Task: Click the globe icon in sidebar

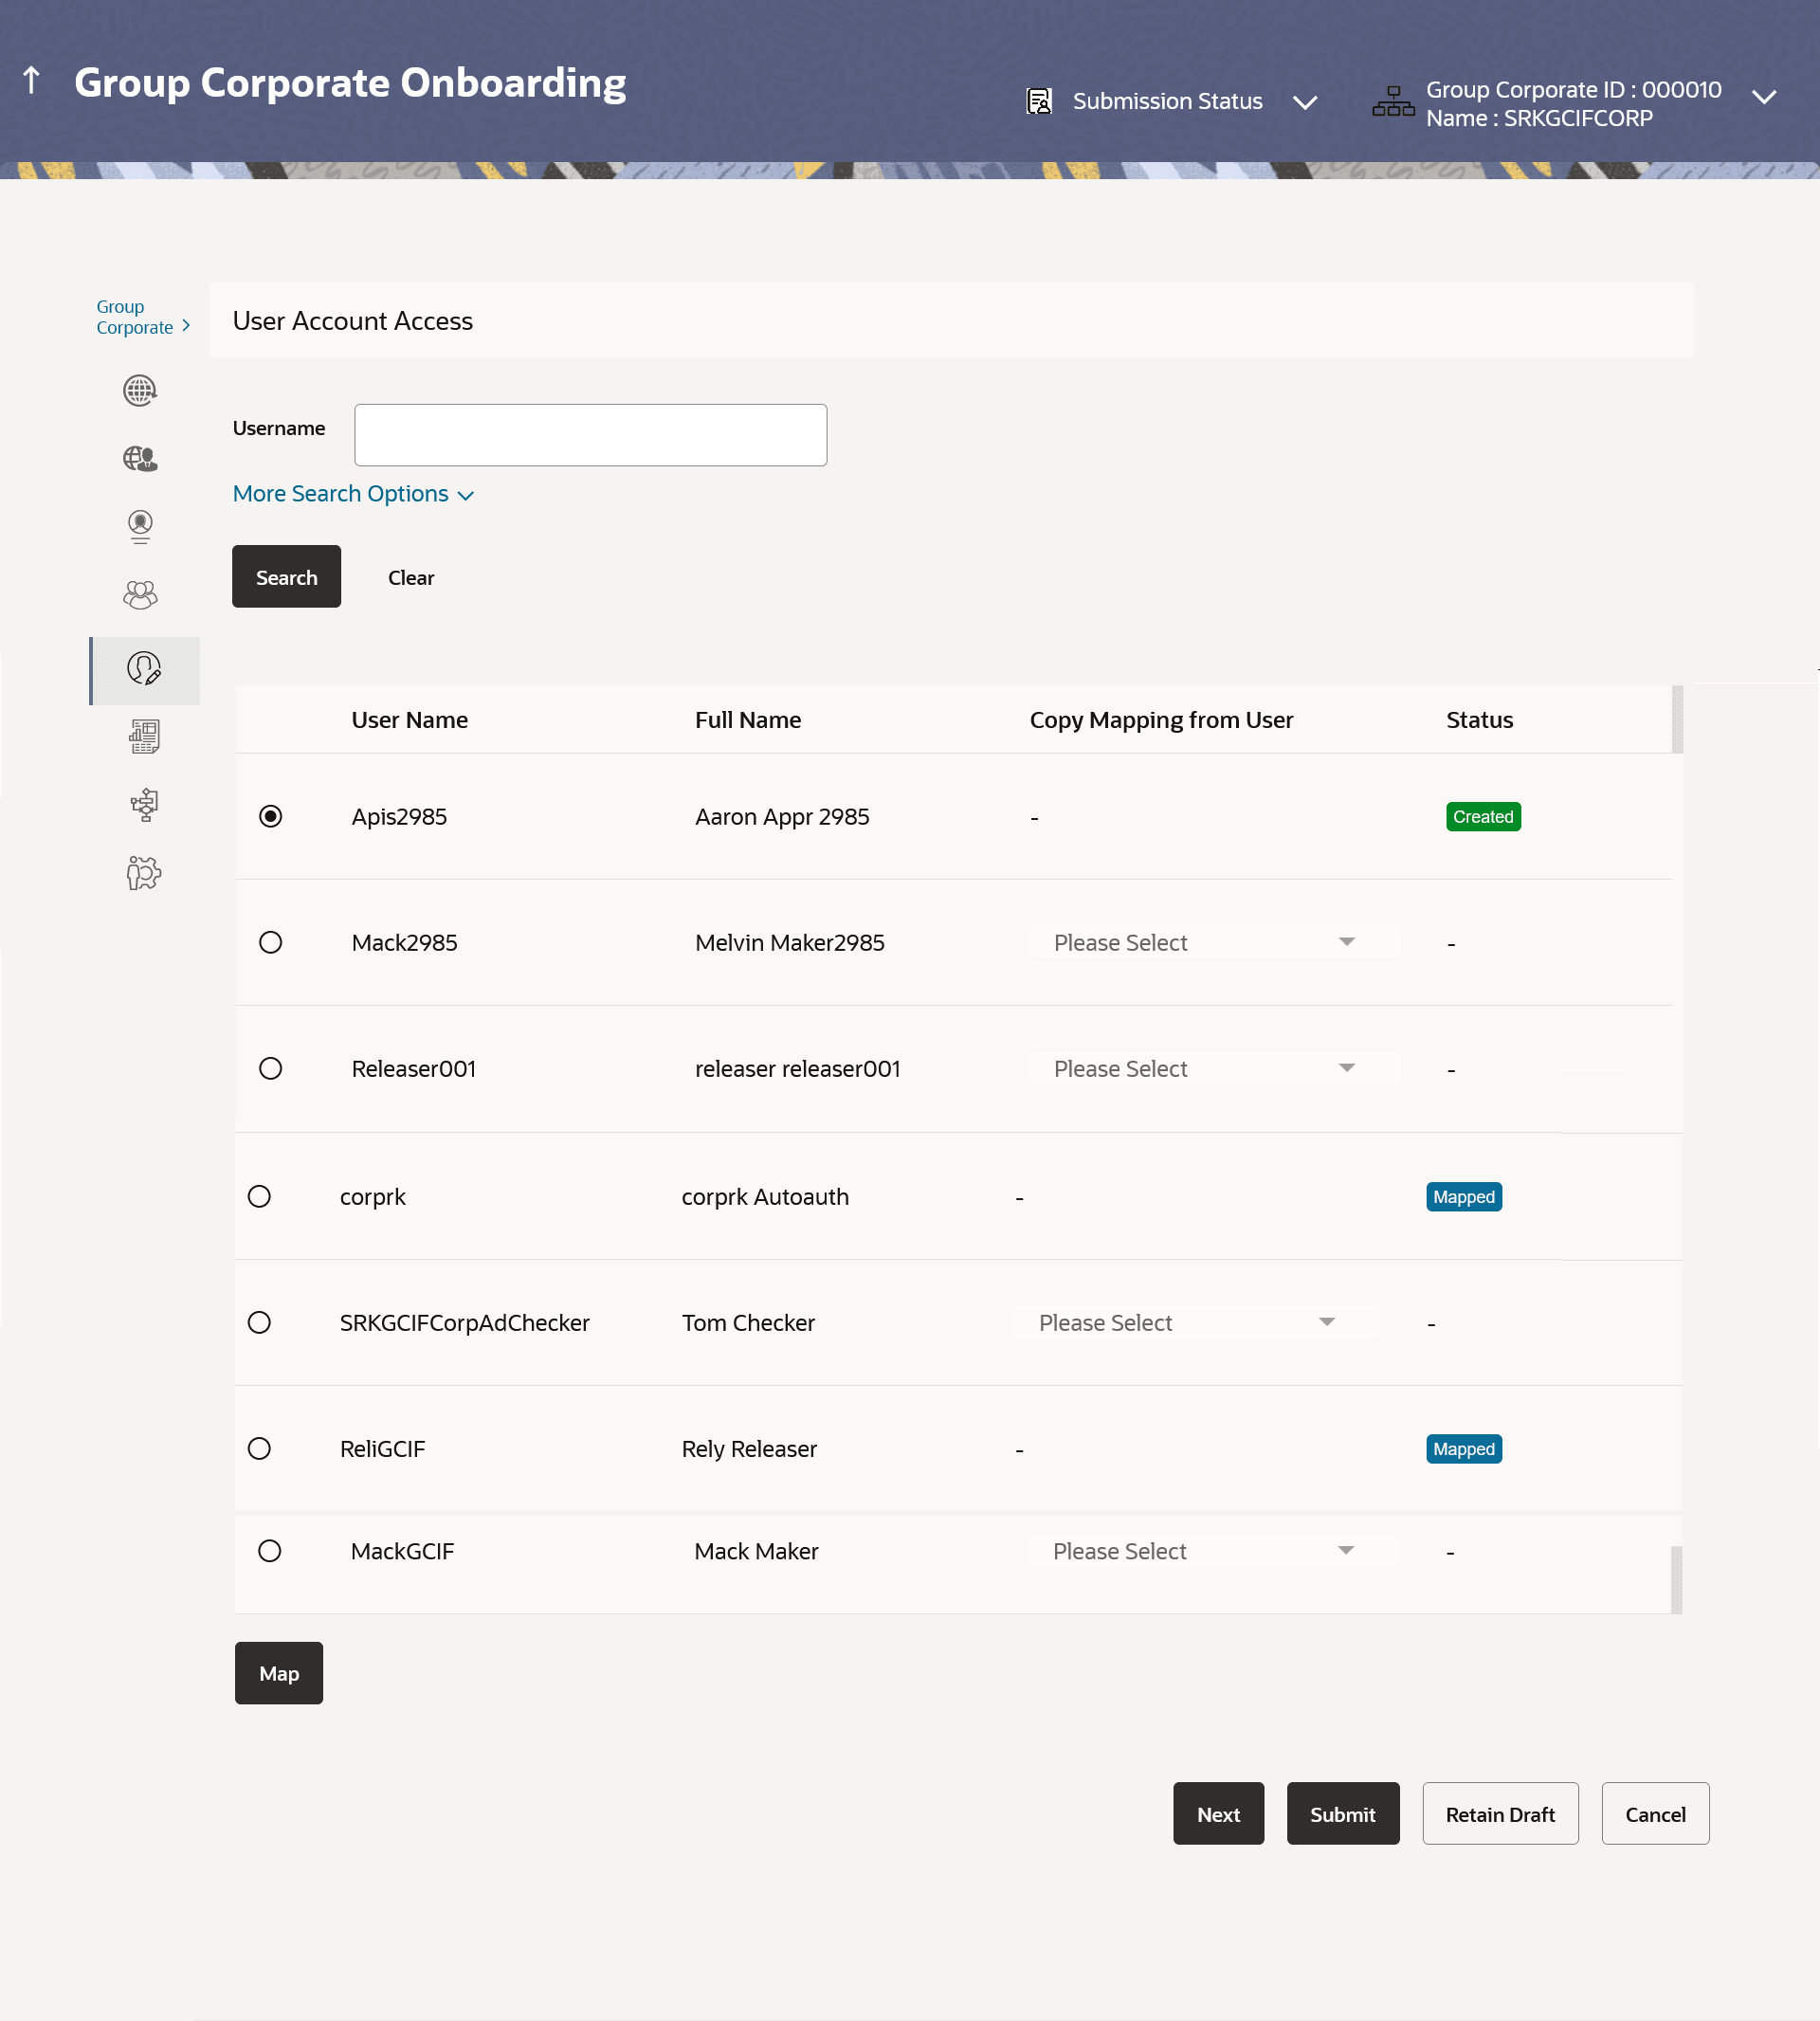Action: click(140, 390)
